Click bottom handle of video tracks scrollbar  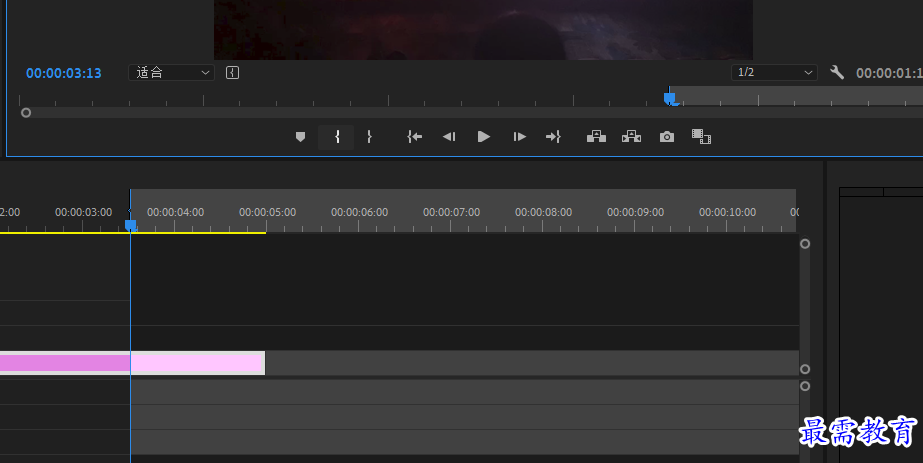point(805,369)
